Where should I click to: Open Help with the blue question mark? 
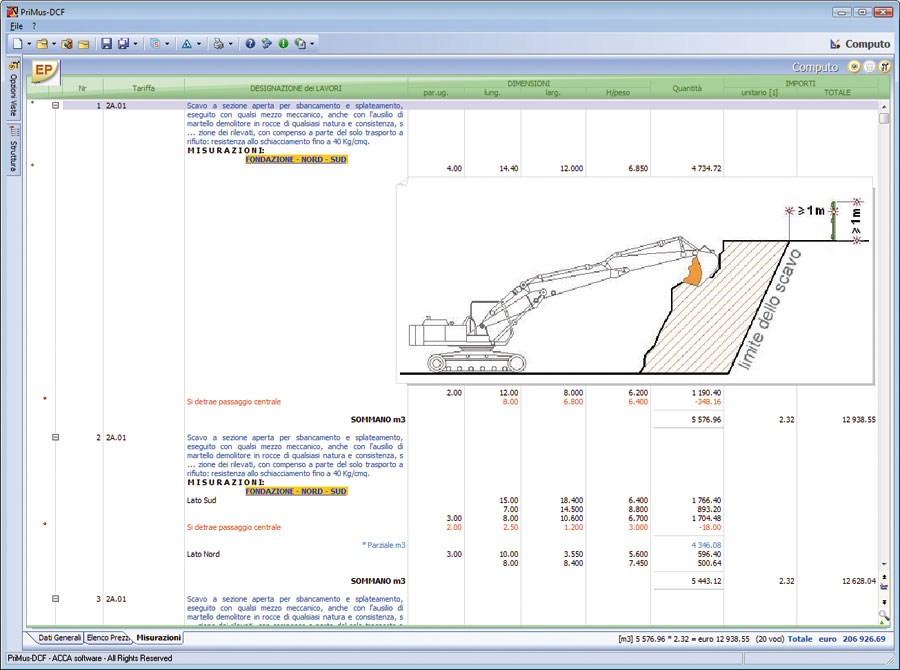pyautogui.click(x=250, y=44)
